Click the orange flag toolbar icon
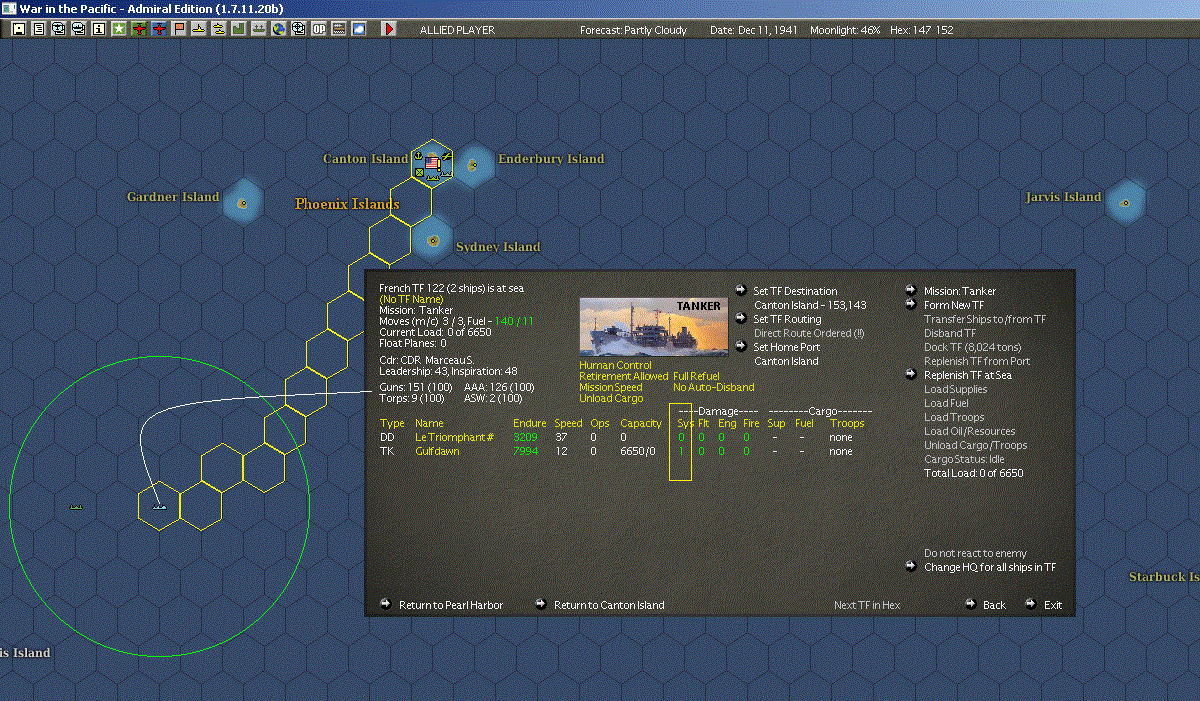This screenshot has width=1200, height=701. (x=179, y=29)
